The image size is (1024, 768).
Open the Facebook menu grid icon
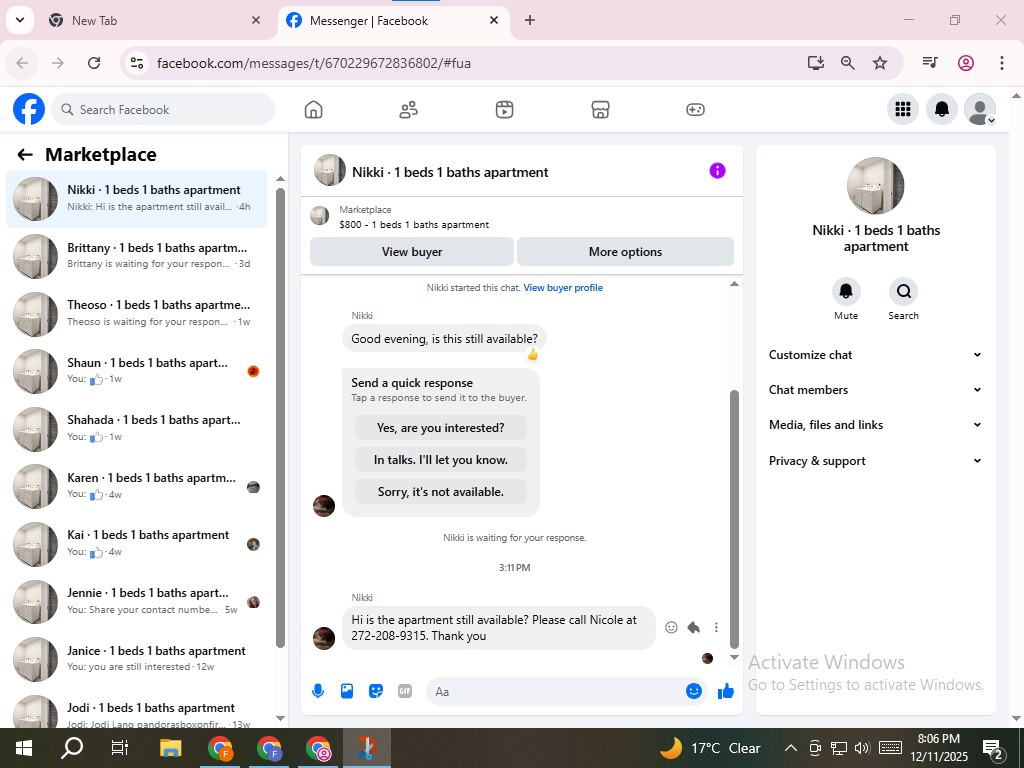pos(903,109)
